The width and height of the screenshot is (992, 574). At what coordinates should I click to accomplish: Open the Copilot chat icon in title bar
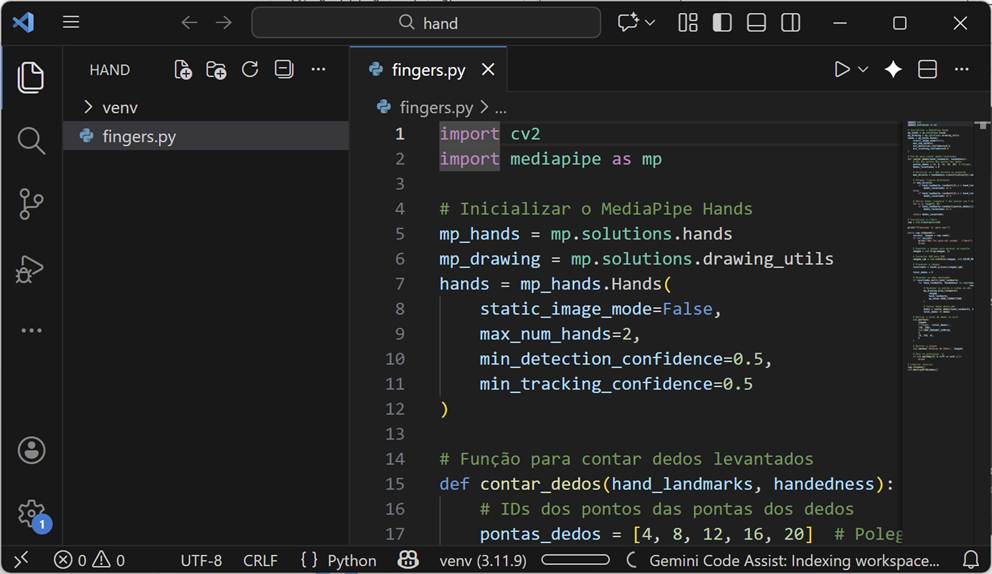[628, 23]
